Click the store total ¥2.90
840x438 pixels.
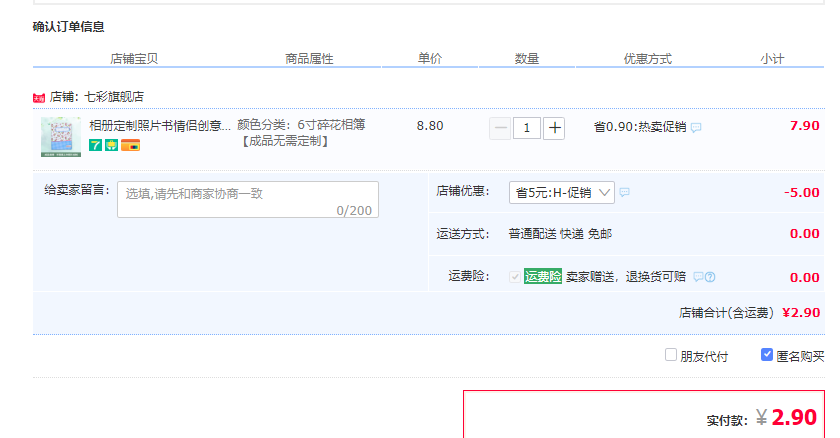click(x=801, y=313)
